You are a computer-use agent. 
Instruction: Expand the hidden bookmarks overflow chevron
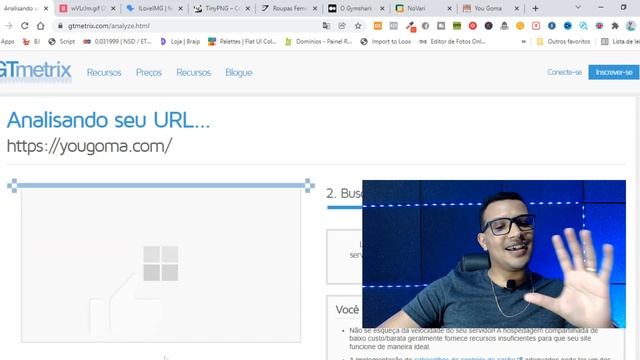(x=524, y=41)
